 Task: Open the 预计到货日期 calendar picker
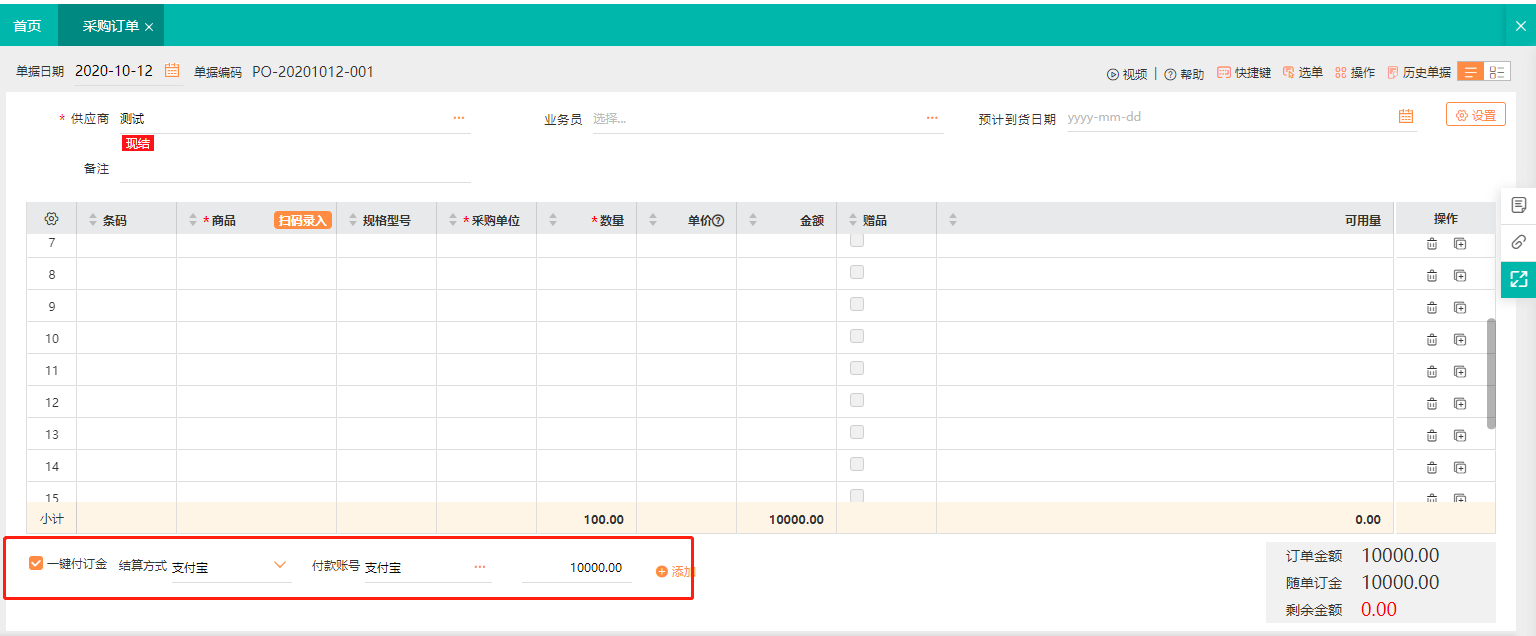point(1406,117)
